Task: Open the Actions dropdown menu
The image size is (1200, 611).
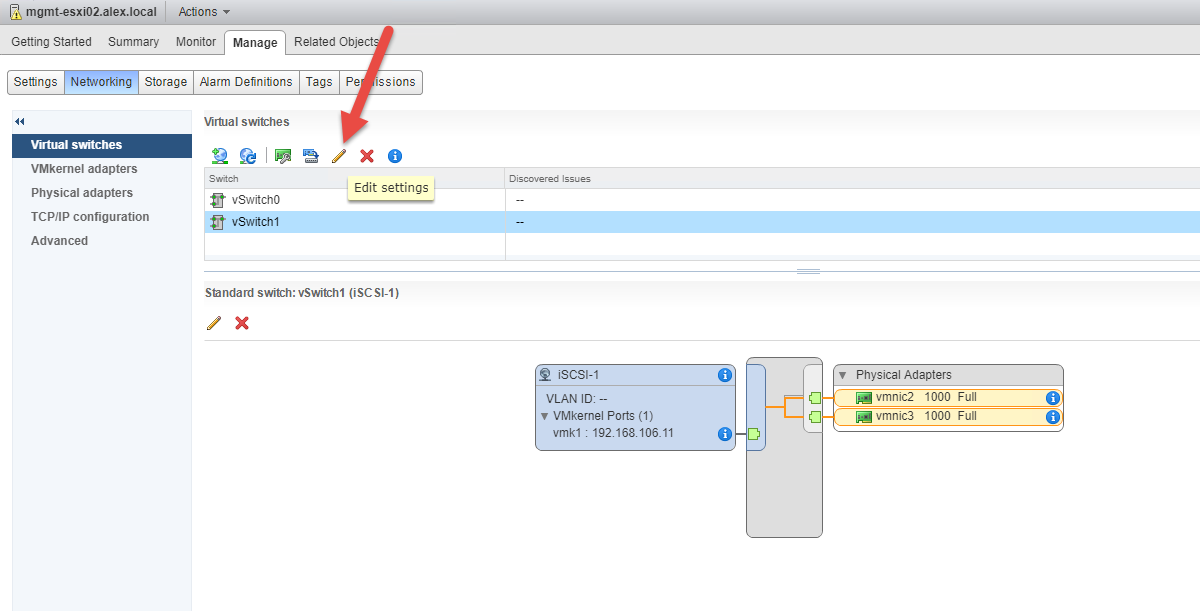Action: tap(204, 12)
